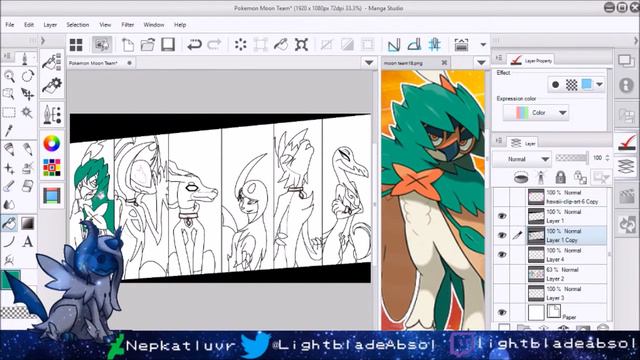
Task: Click the Open folder icon in the toolbar
Action: [x=148, y=44]
